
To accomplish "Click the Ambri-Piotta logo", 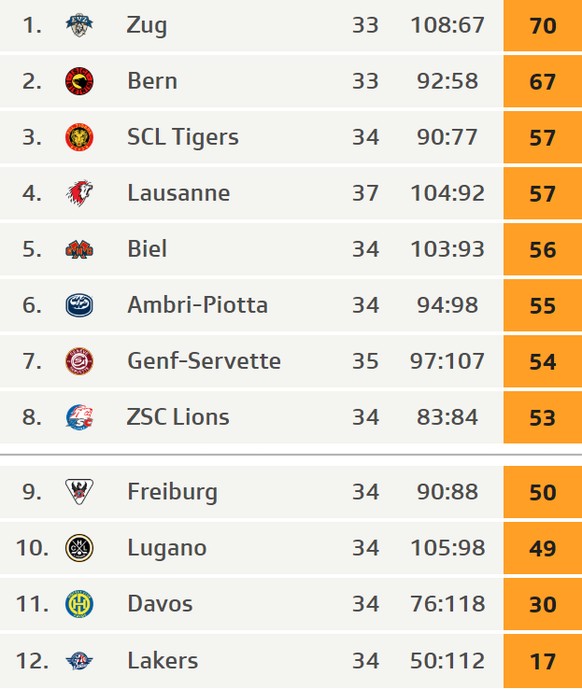I will pos(79,305).
